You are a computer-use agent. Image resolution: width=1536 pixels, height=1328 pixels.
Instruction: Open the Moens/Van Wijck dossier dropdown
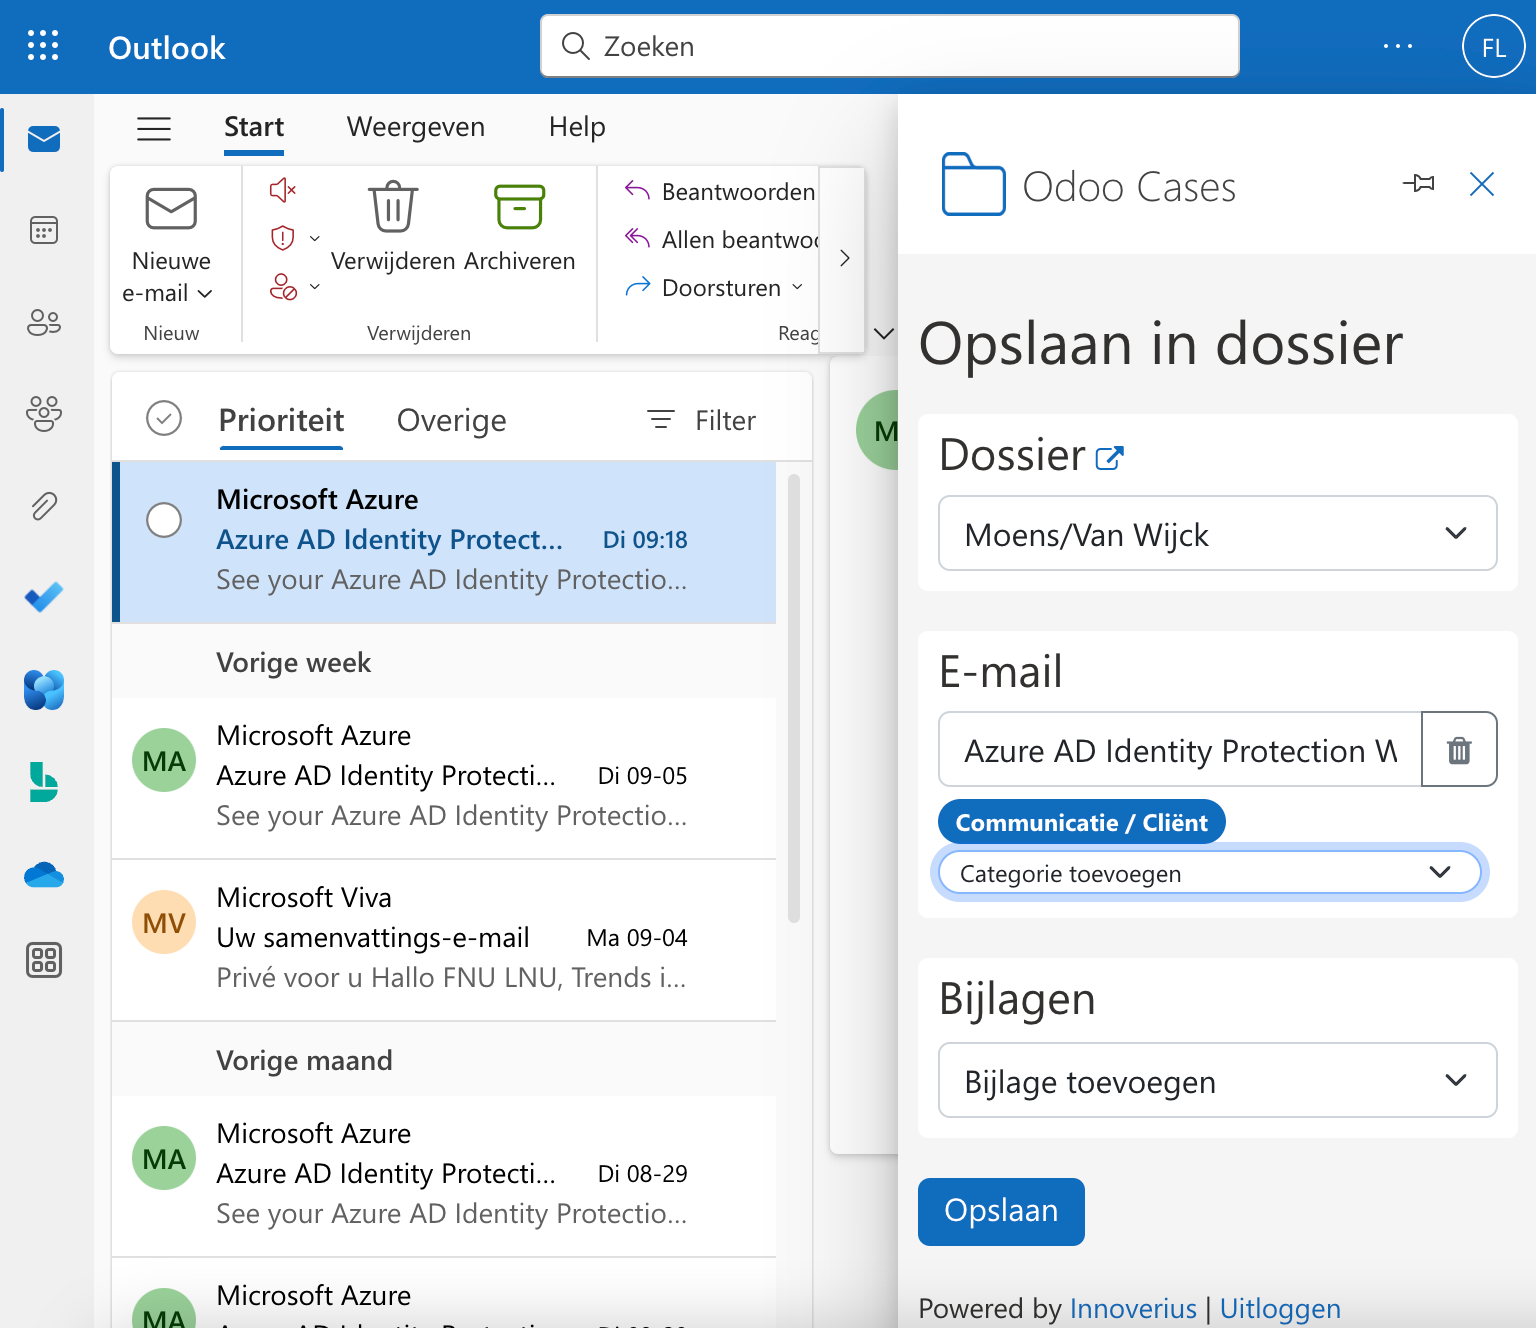click(x=1217, y=533)
